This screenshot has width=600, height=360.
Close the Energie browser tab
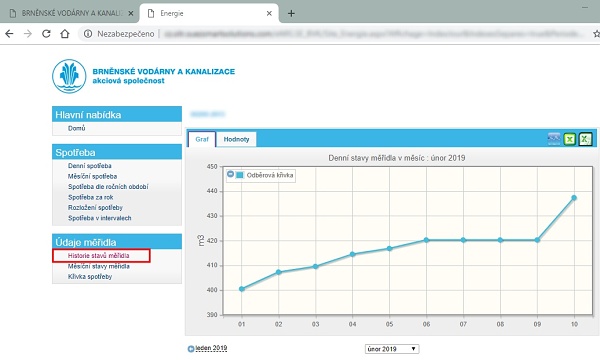269,13
